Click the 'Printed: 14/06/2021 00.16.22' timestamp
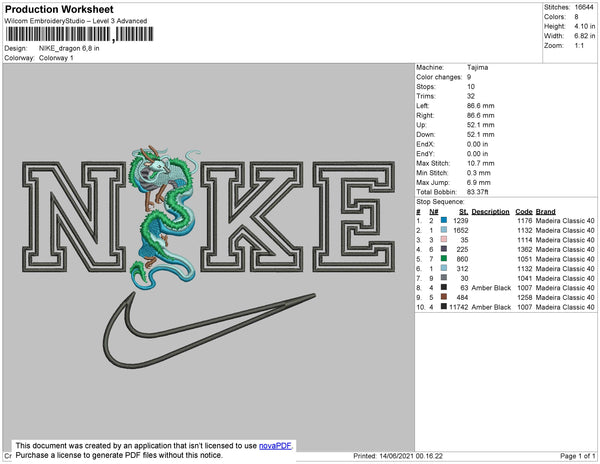Viewport: 600px width, 464px height. (398, 456)
